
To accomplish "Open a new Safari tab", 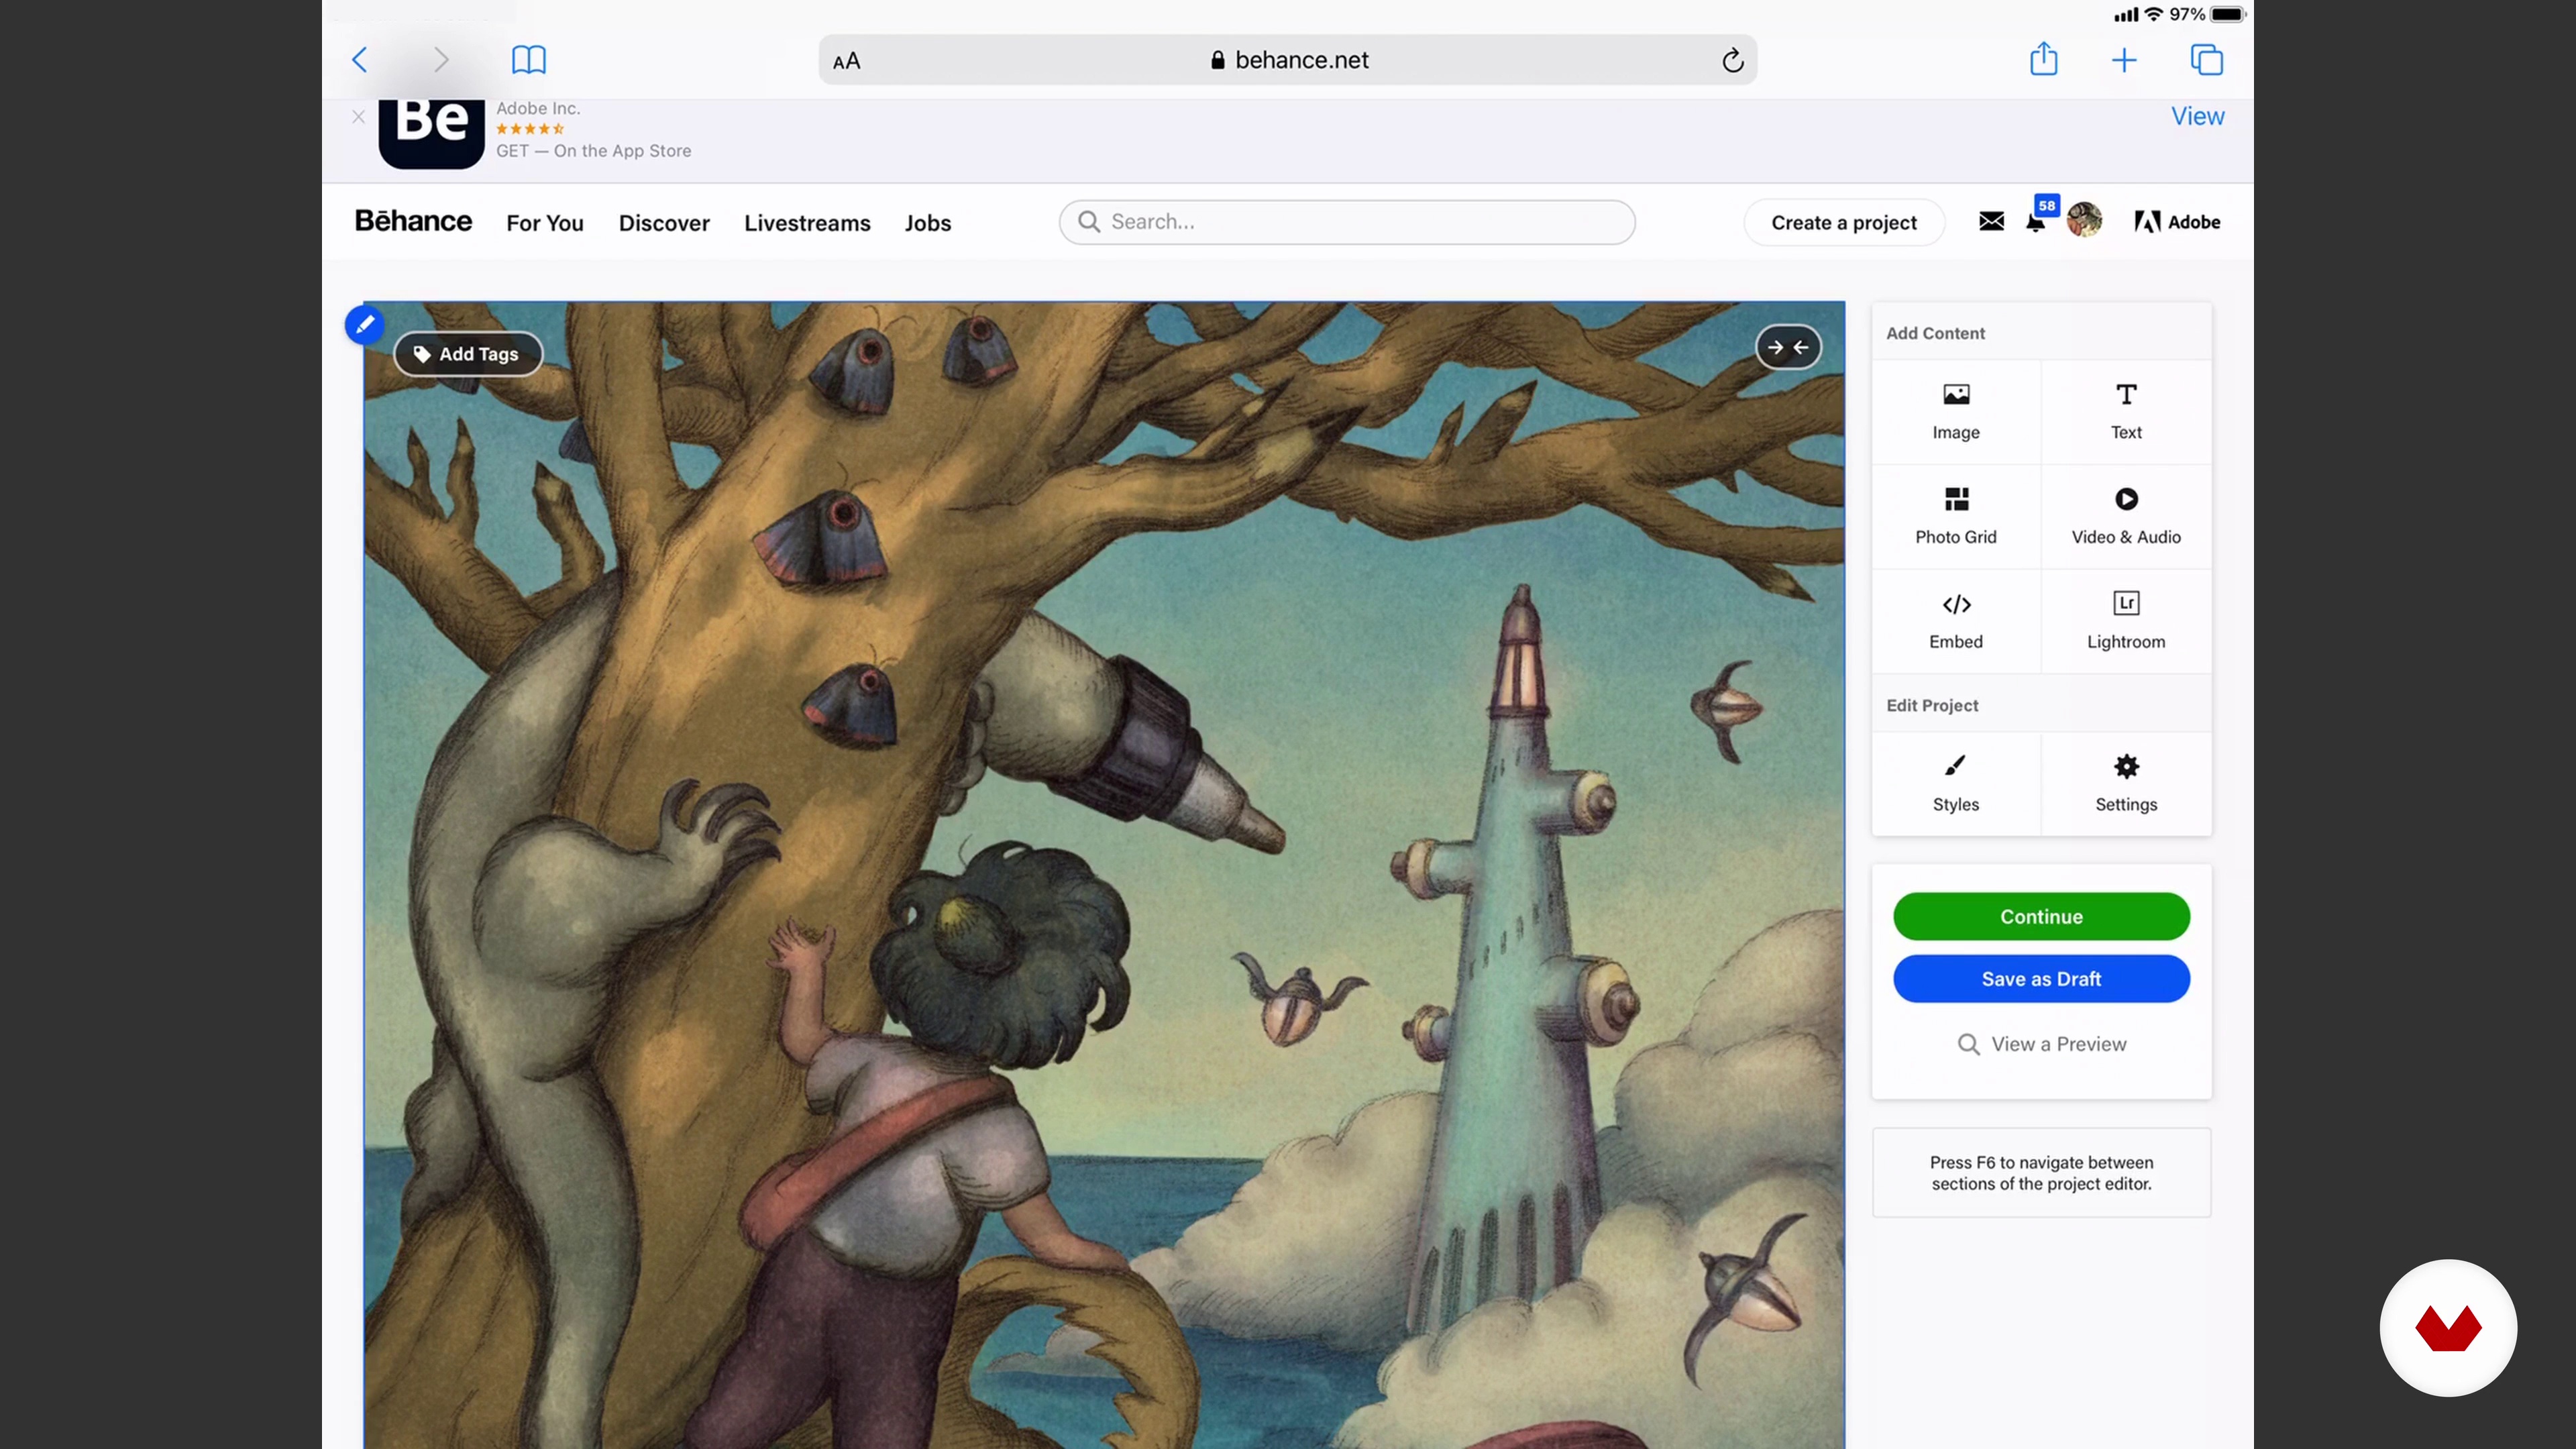I will point(2124,61).
